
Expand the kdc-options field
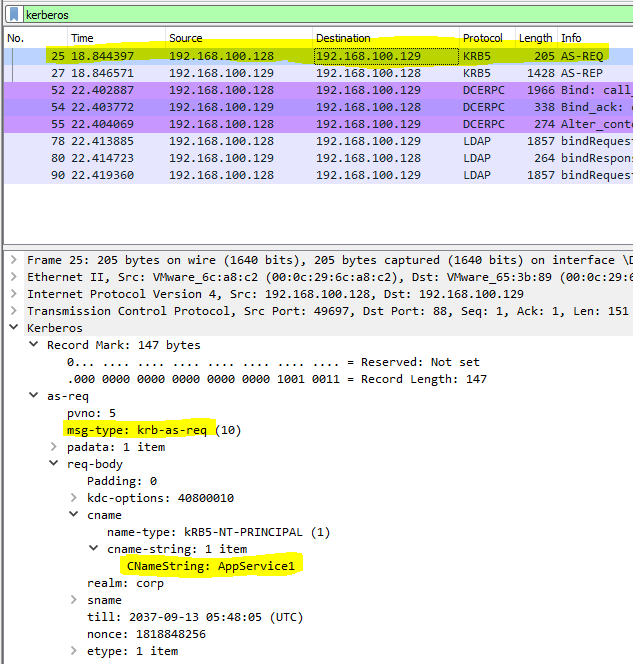point(75,498)
